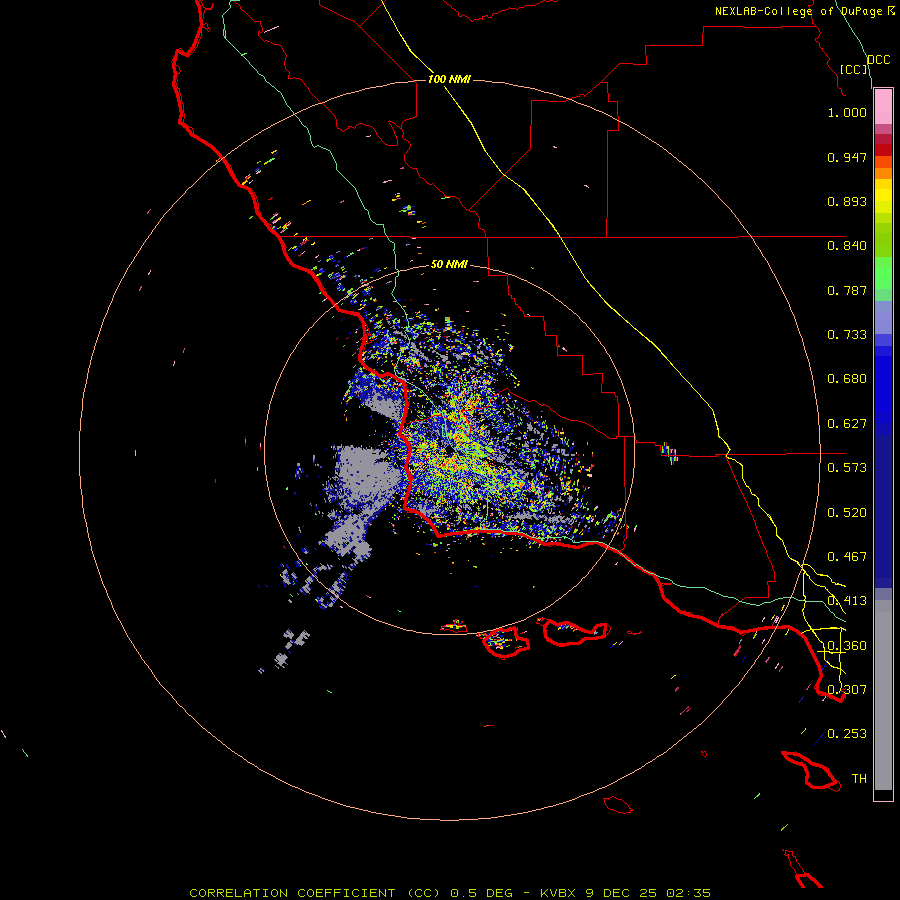The width and height of the screenshot is (900, 900).
Task: Select the 0.627 scale value
Action: (x=847, y=424)
